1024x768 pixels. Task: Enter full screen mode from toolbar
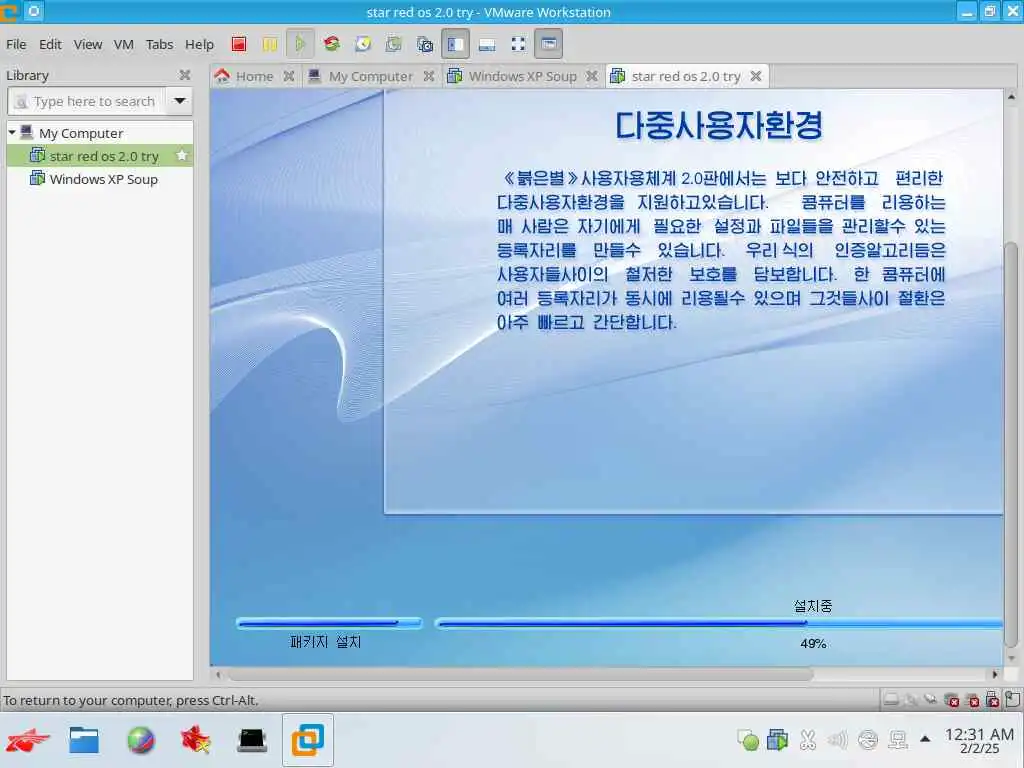click(519, 44)
